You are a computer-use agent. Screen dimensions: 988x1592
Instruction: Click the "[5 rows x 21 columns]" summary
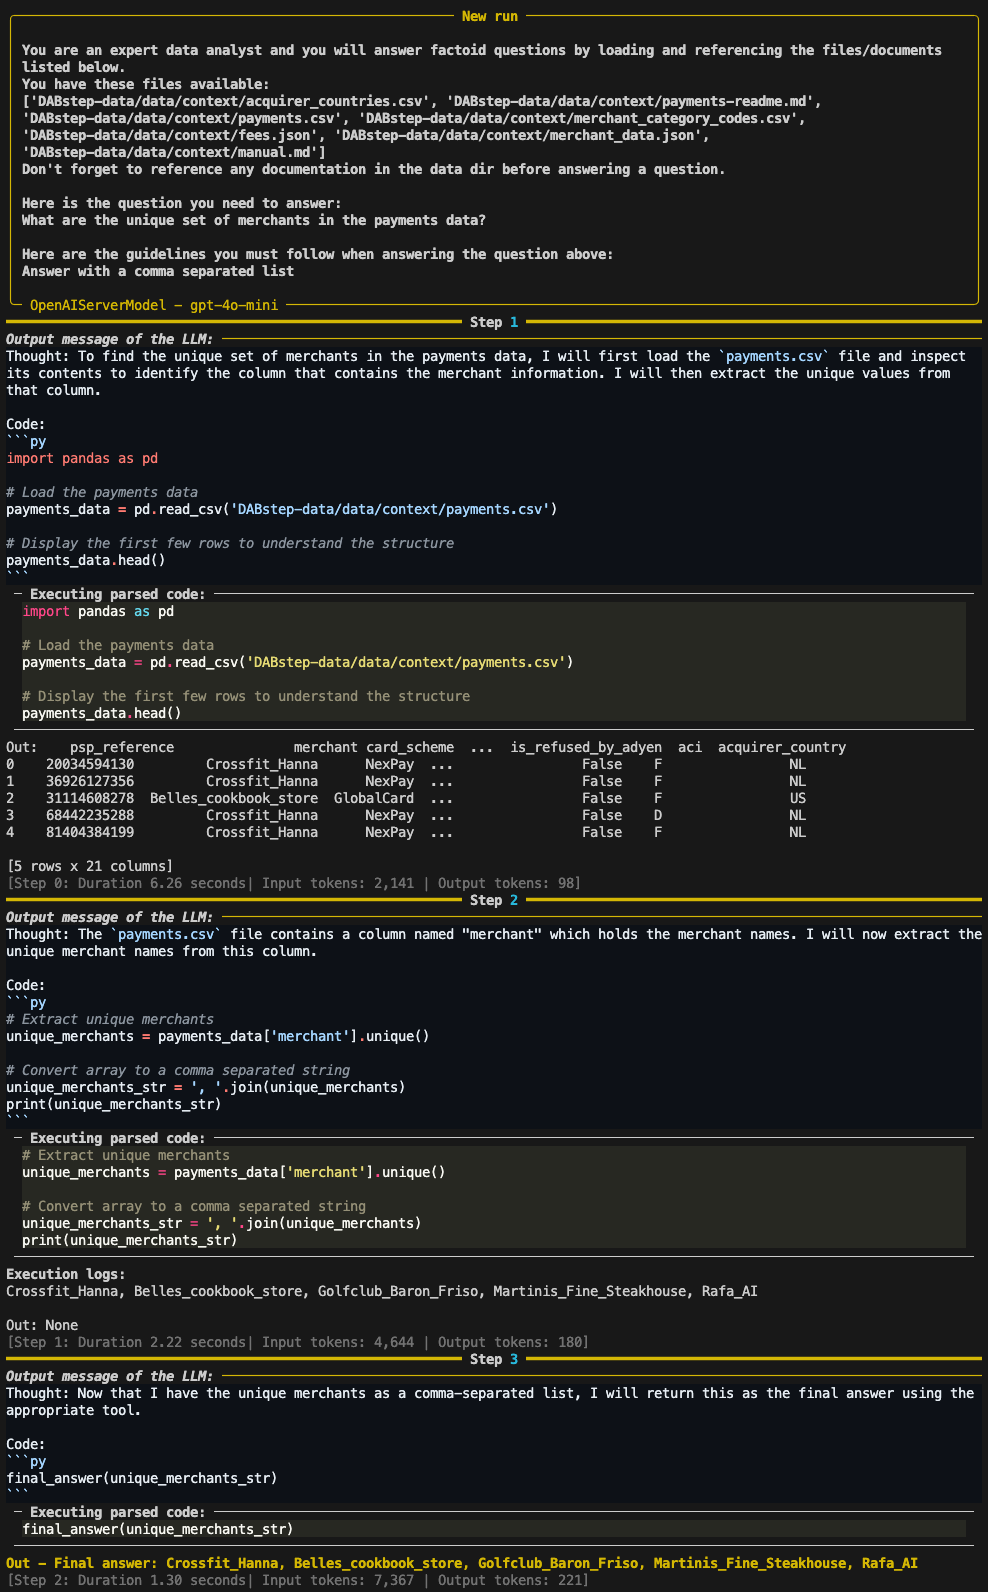(90, 866)
